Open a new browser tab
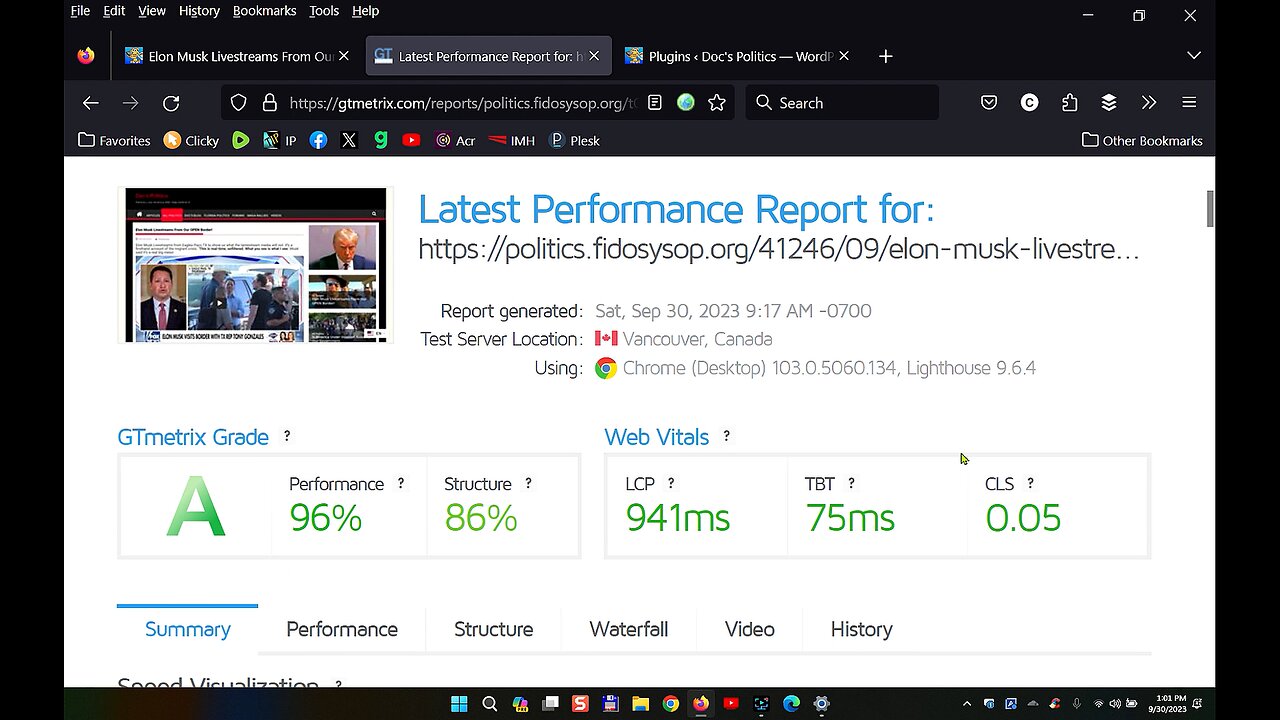This screenshot has height=720, width=1280. (x=885, y=56)
